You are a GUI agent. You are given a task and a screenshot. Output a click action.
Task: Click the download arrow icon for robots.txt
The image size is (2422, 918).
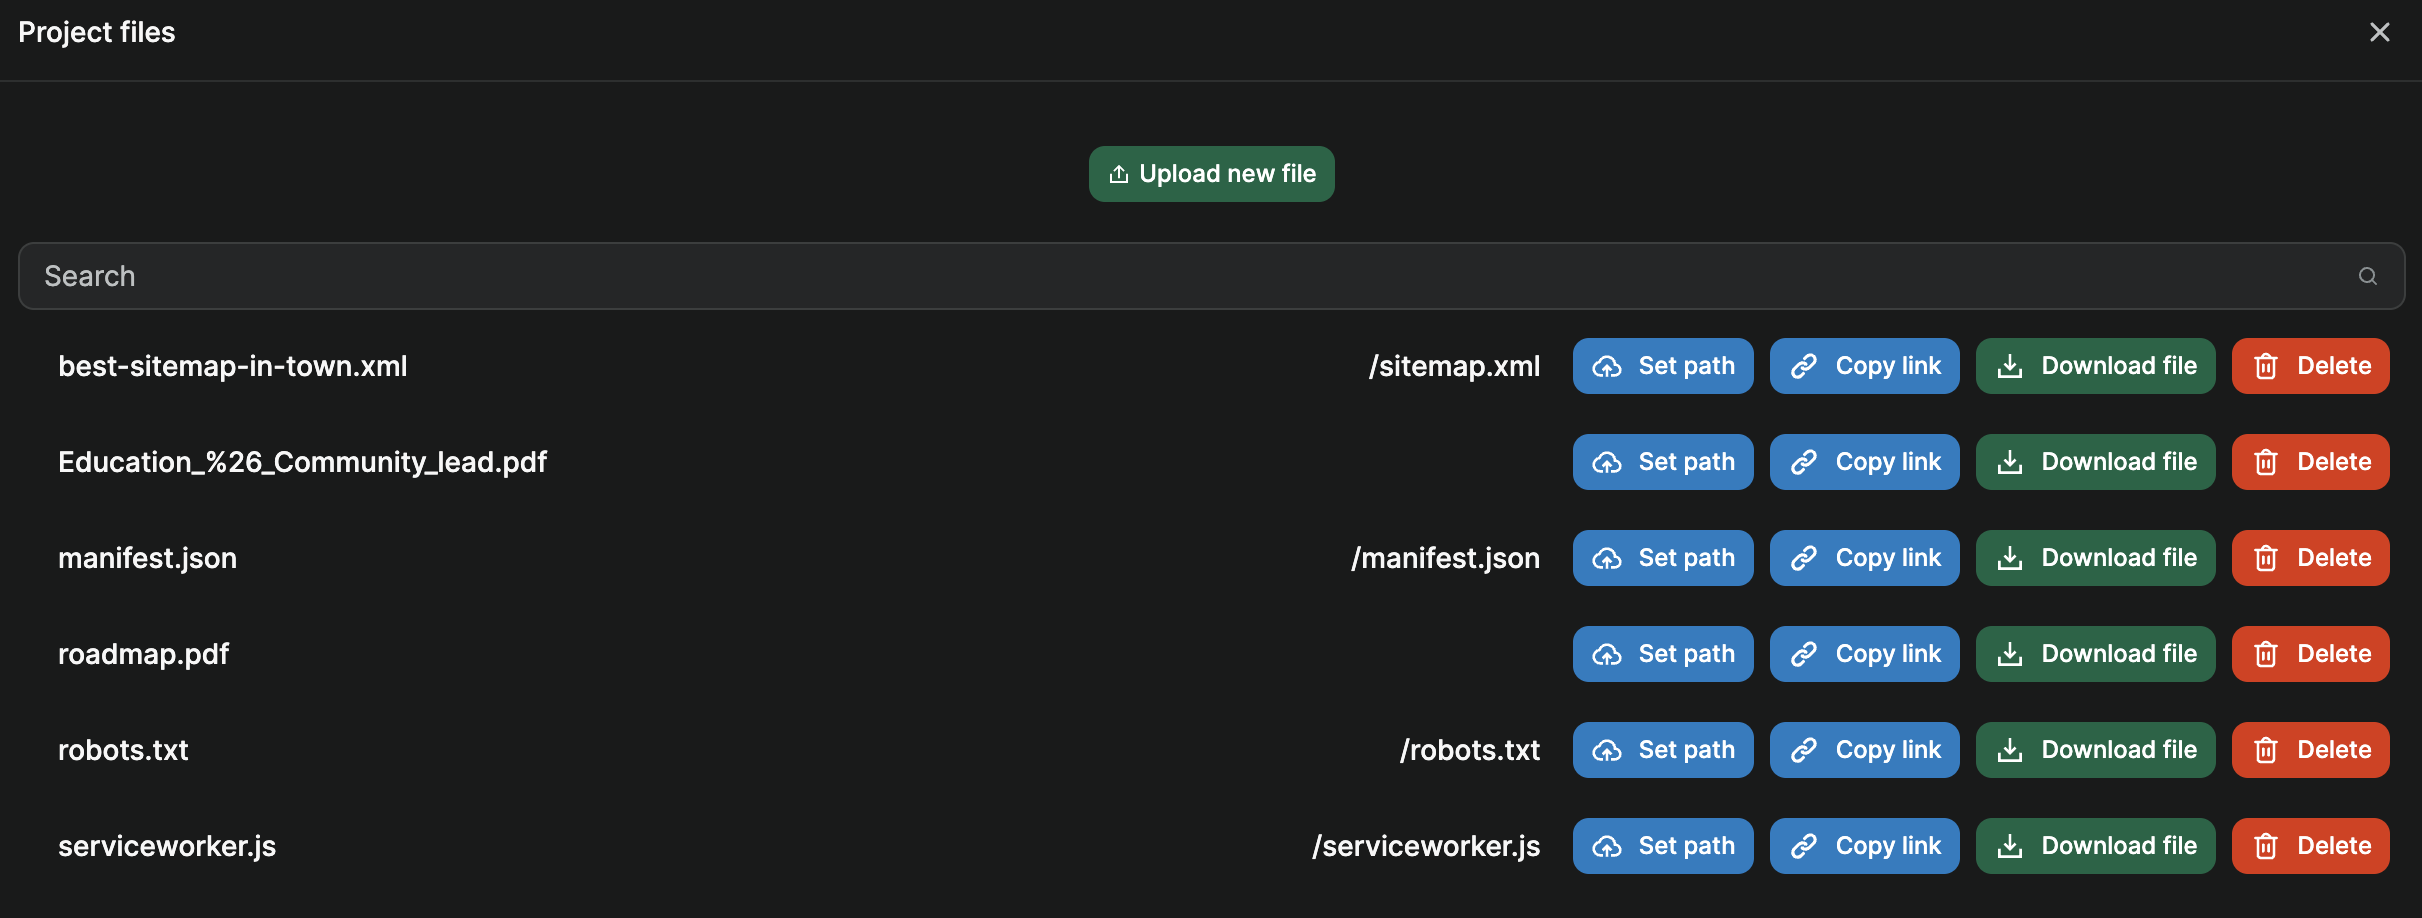[2011, 750]
